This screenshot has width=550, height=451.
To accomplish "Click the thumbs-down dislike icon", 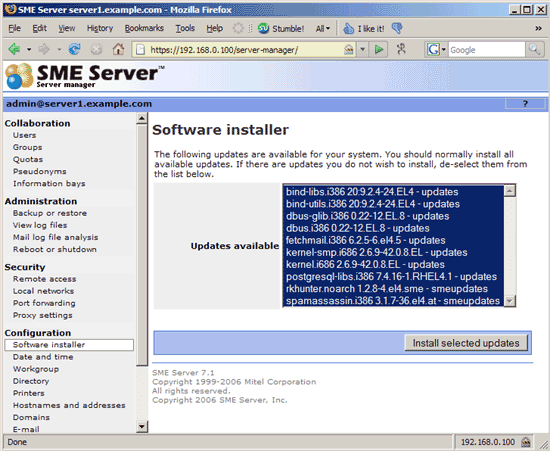I will pos(397,28).
